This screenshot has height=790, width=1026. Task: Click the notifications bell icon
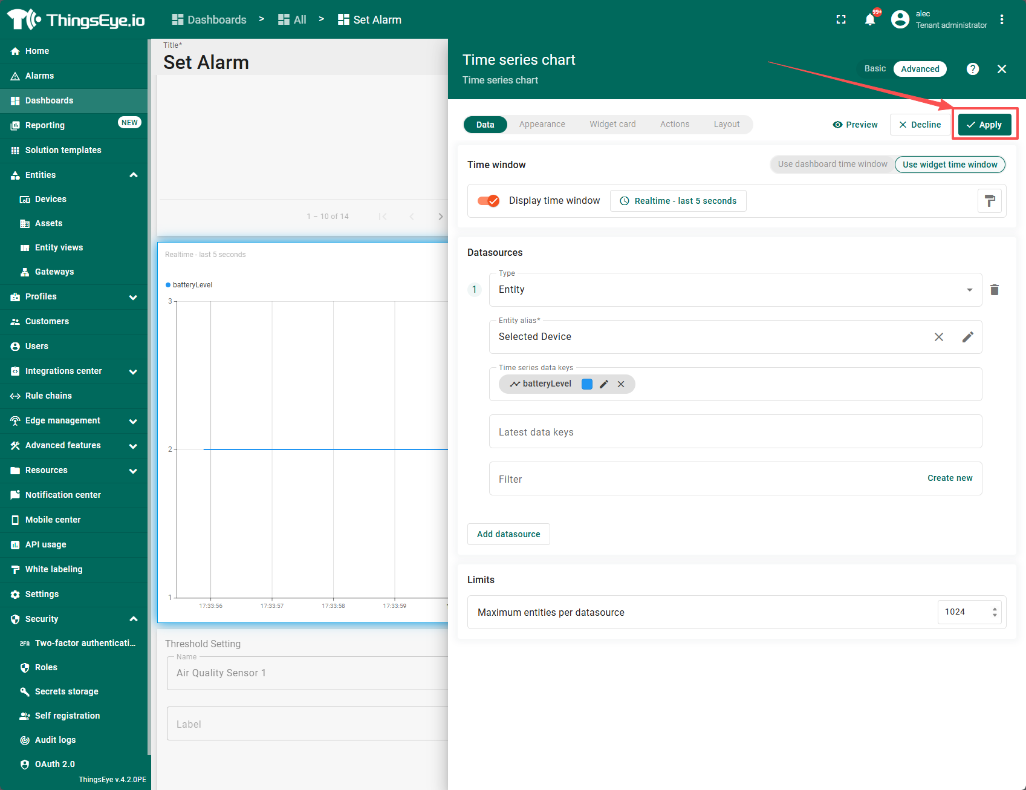point(870,20)
